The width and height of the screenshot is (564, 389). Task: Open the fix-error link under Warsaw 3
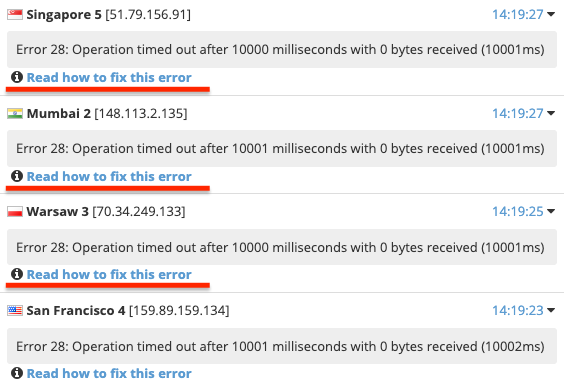point(109,275)
